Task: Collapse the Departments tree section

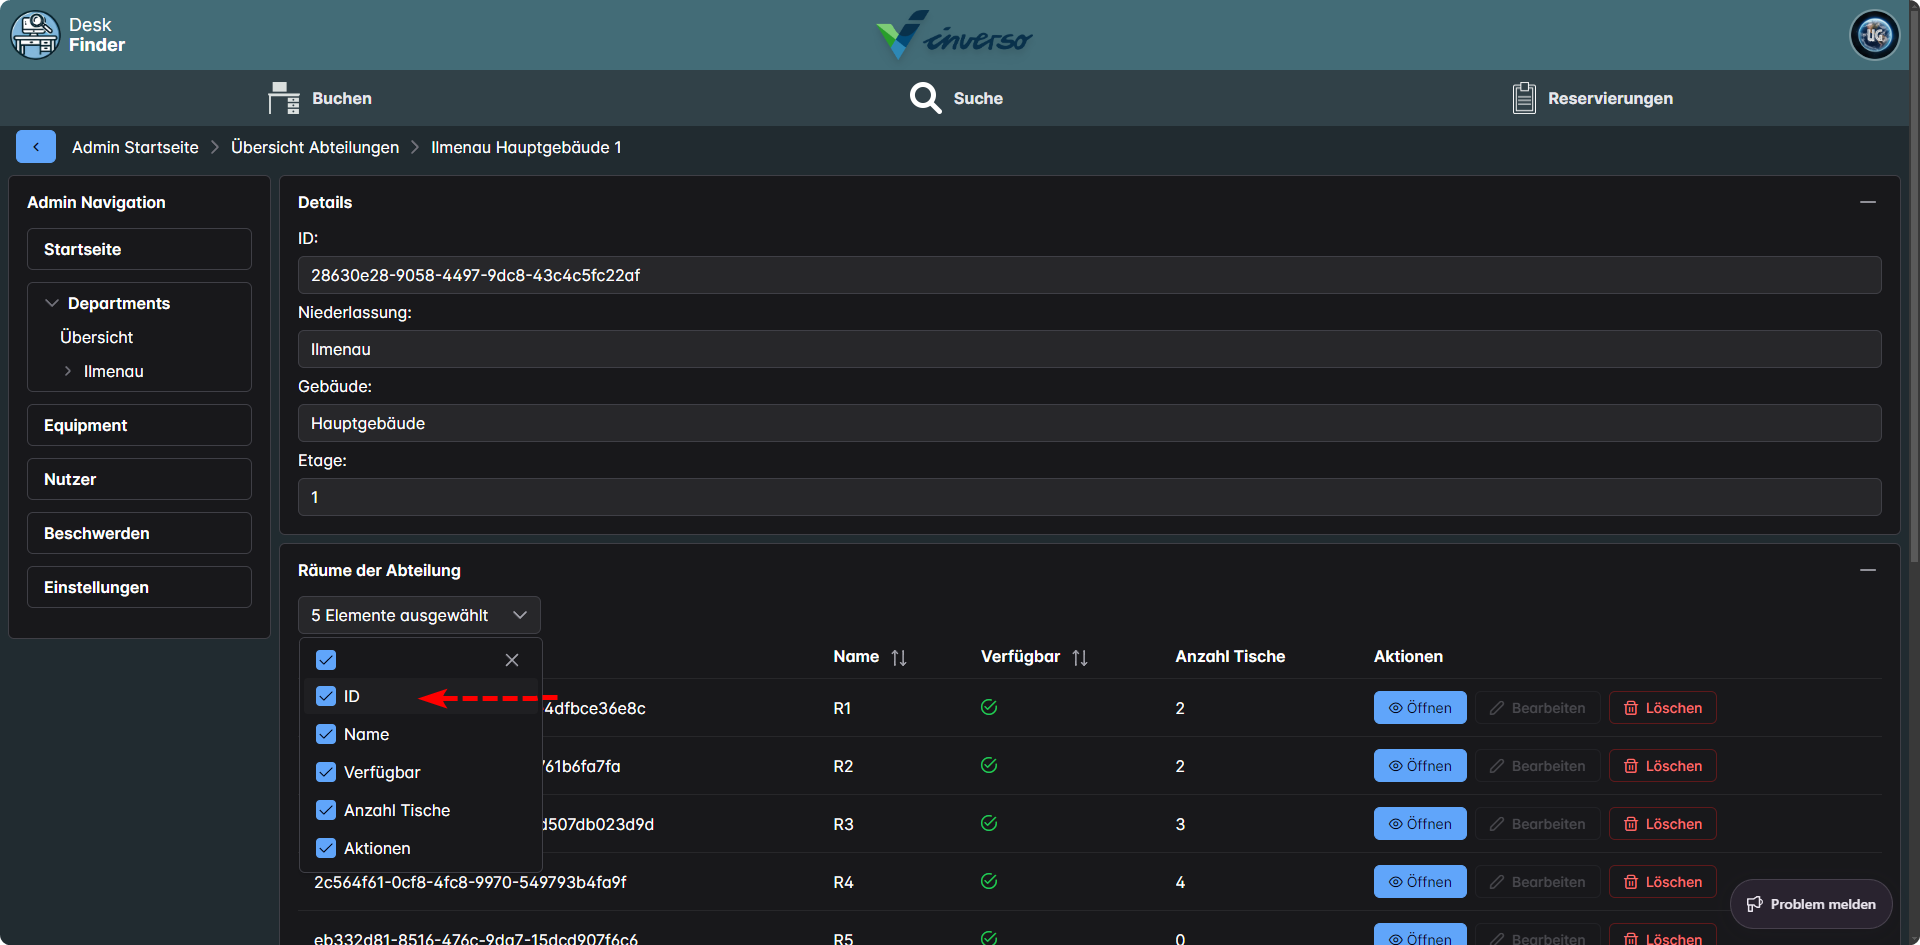Action: coord(52,303)
